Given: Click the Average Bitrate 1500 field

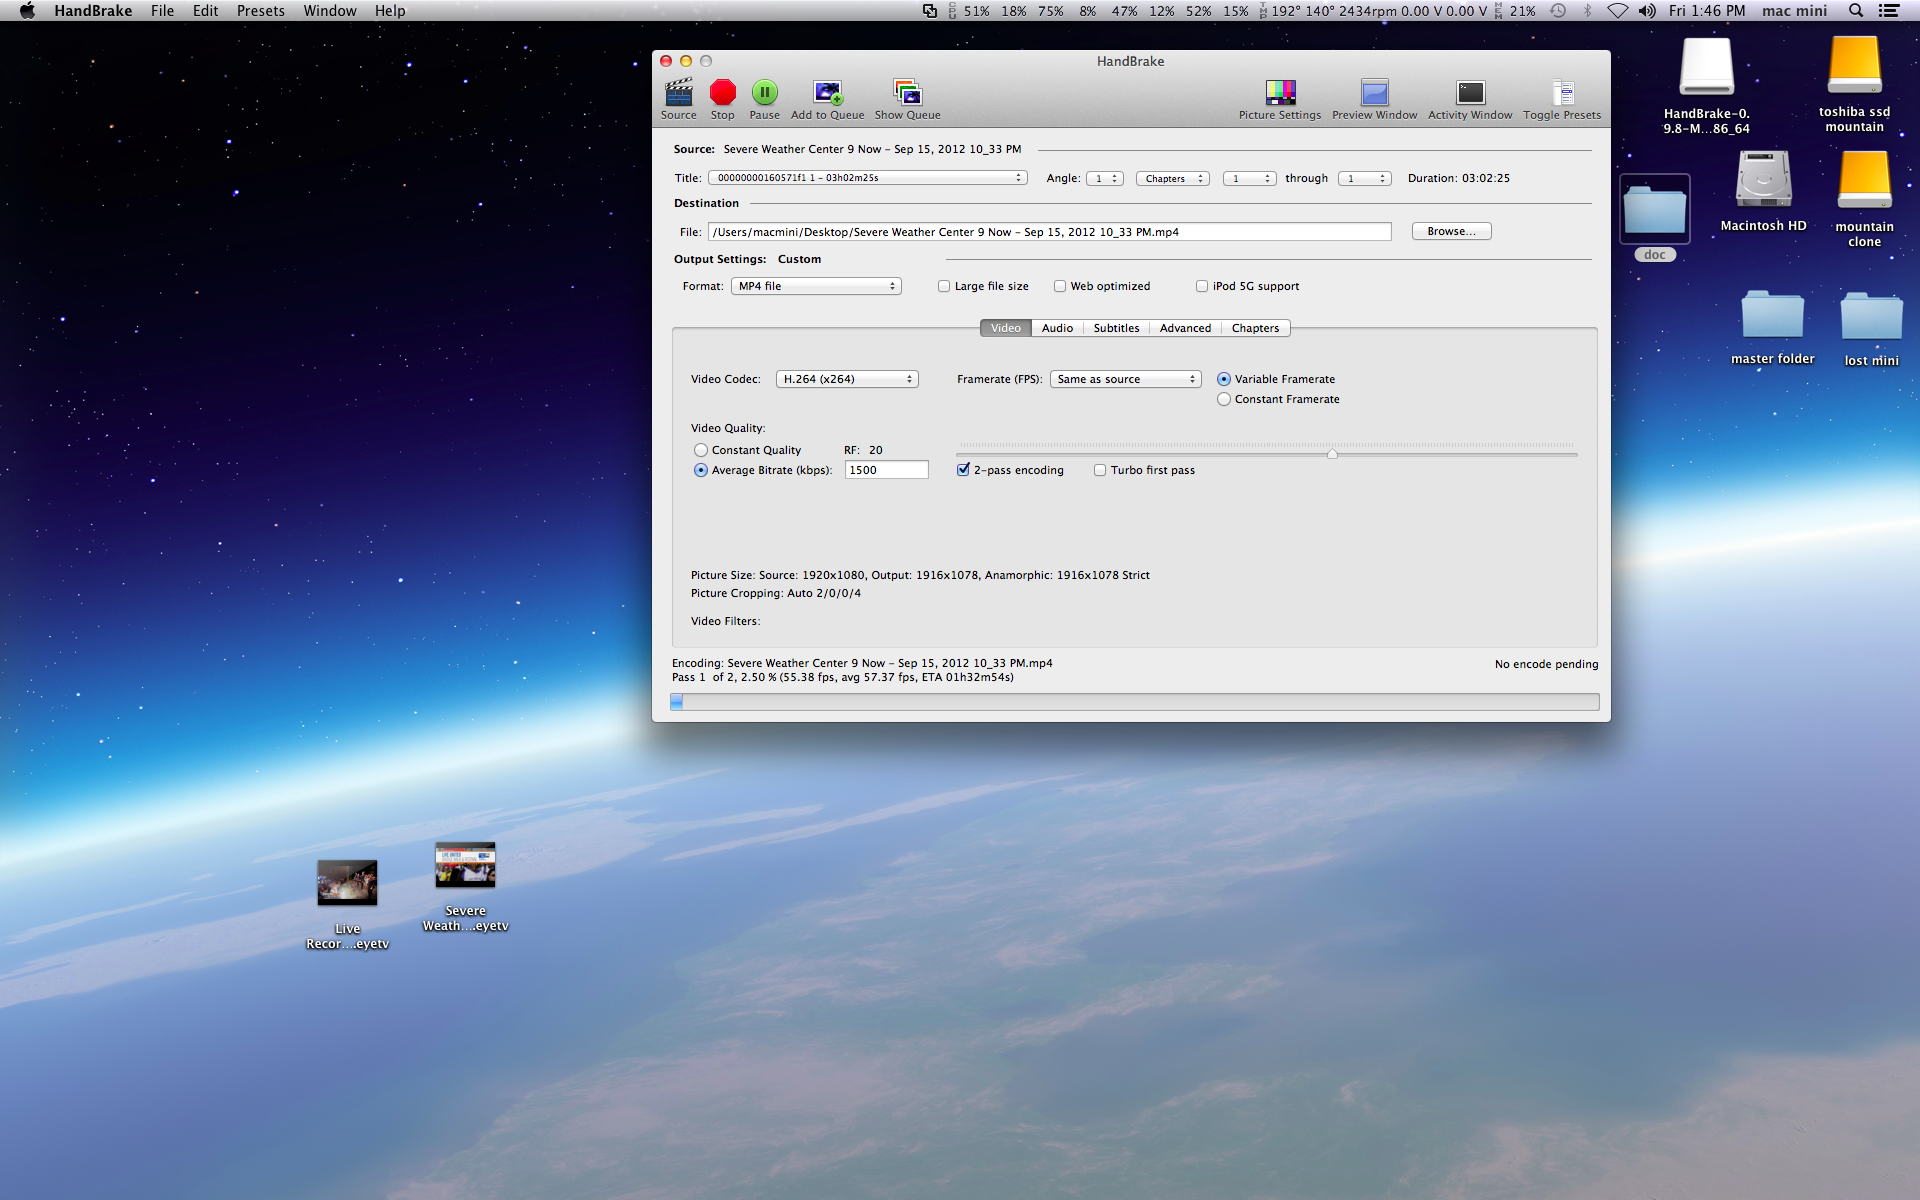Looking at the screenshot, I should (886, 470).
